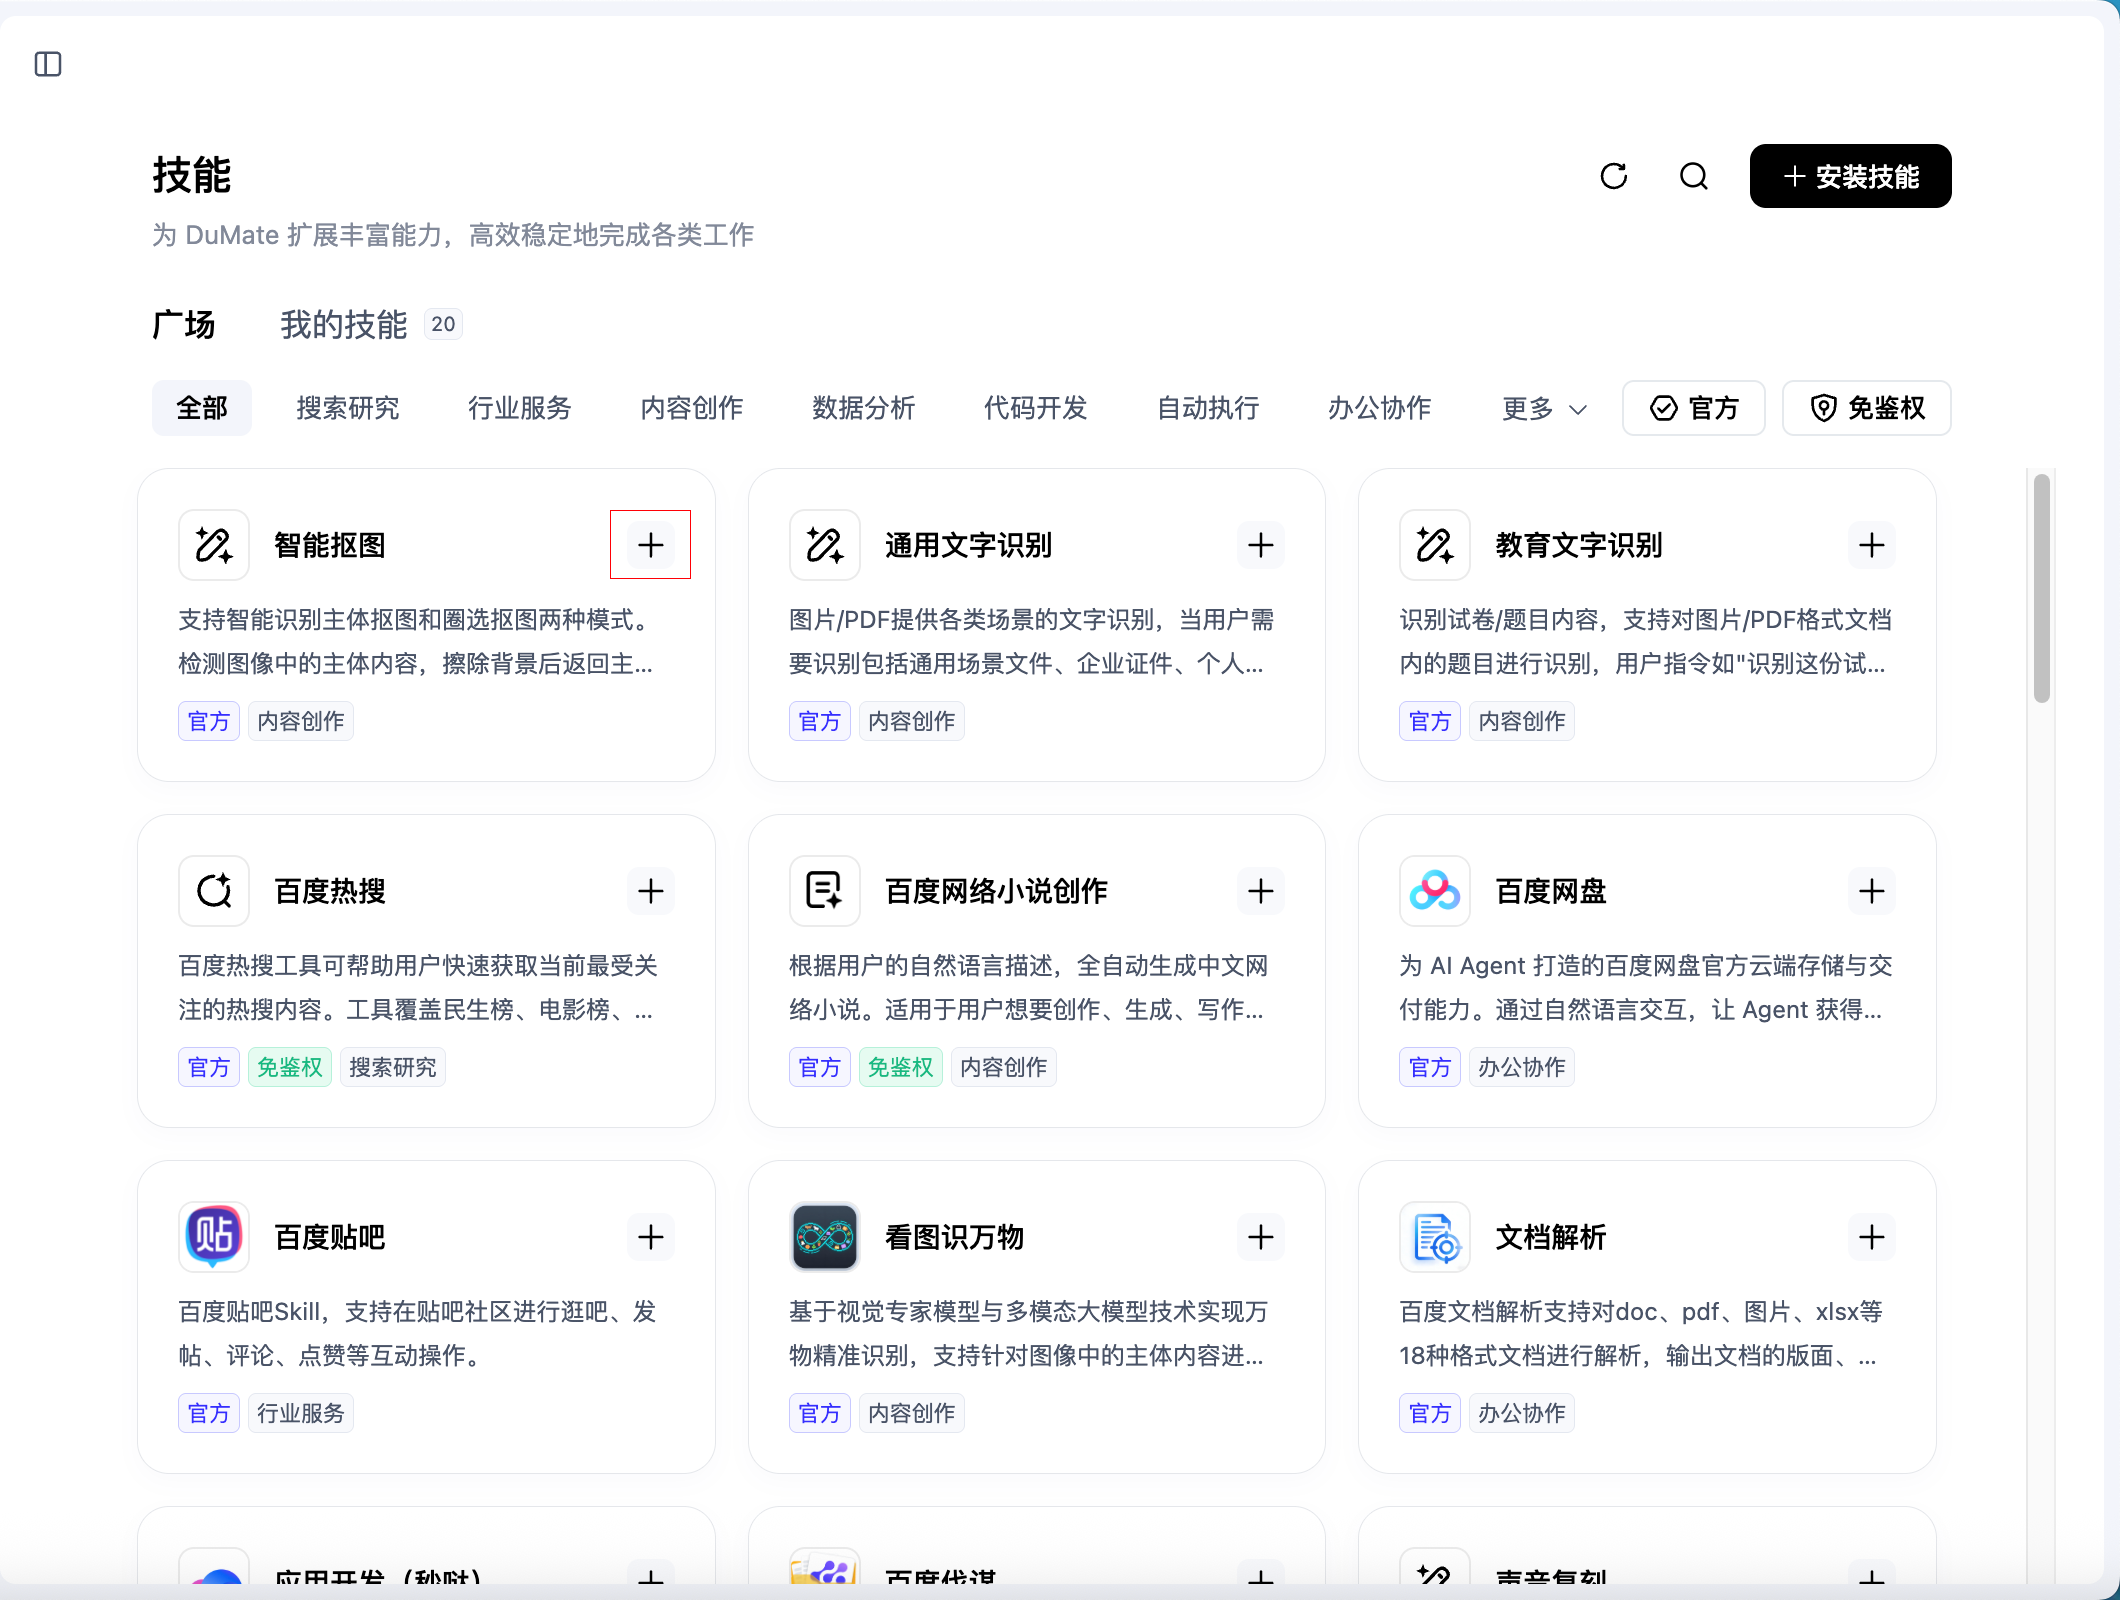Image resolution: width=2120 pixels, height=1600 pixels.
Task: Expand the 更多 categories dropdown
Action: [1544, 408]
